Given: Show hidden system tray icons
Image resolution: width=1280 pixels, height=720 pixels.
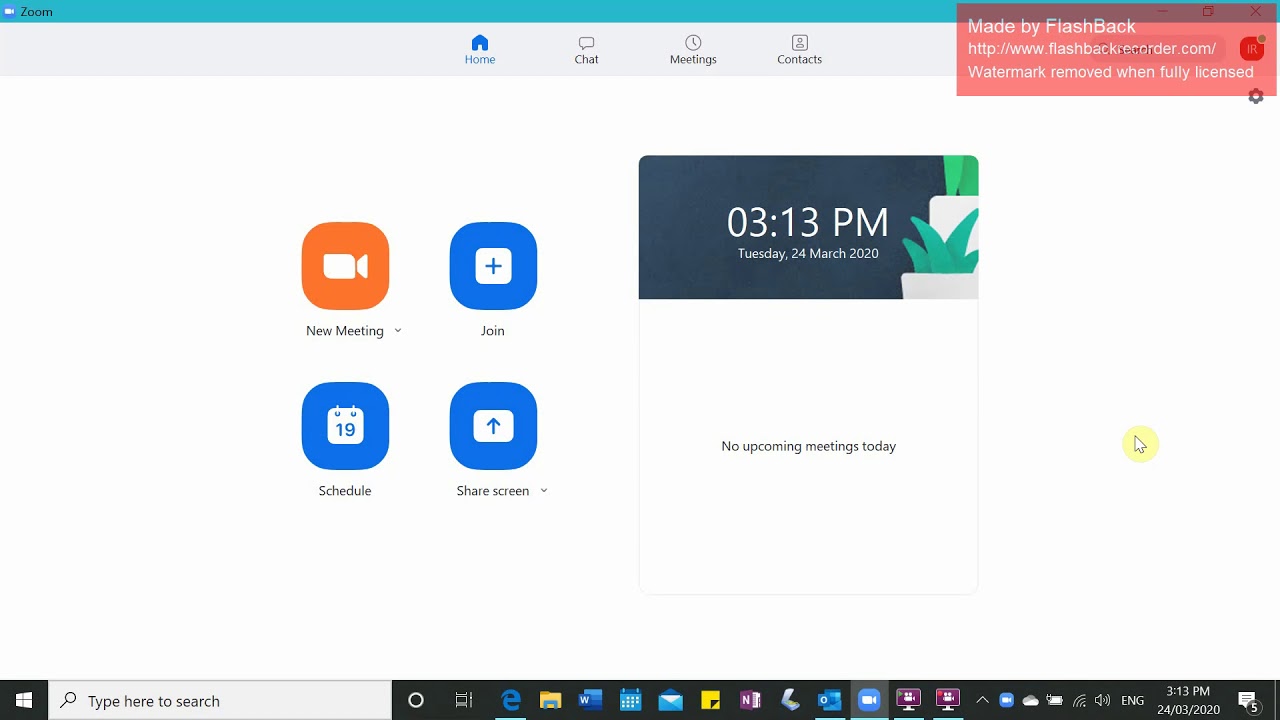Looking at the screenshot, I should point(982,701).
